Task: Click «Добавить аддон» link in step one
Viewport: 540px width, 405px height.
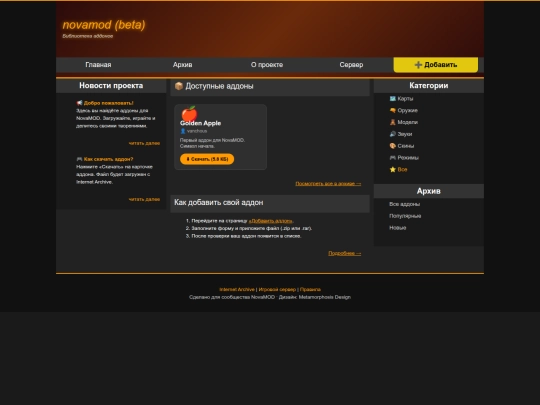Action: coord(271,221)
